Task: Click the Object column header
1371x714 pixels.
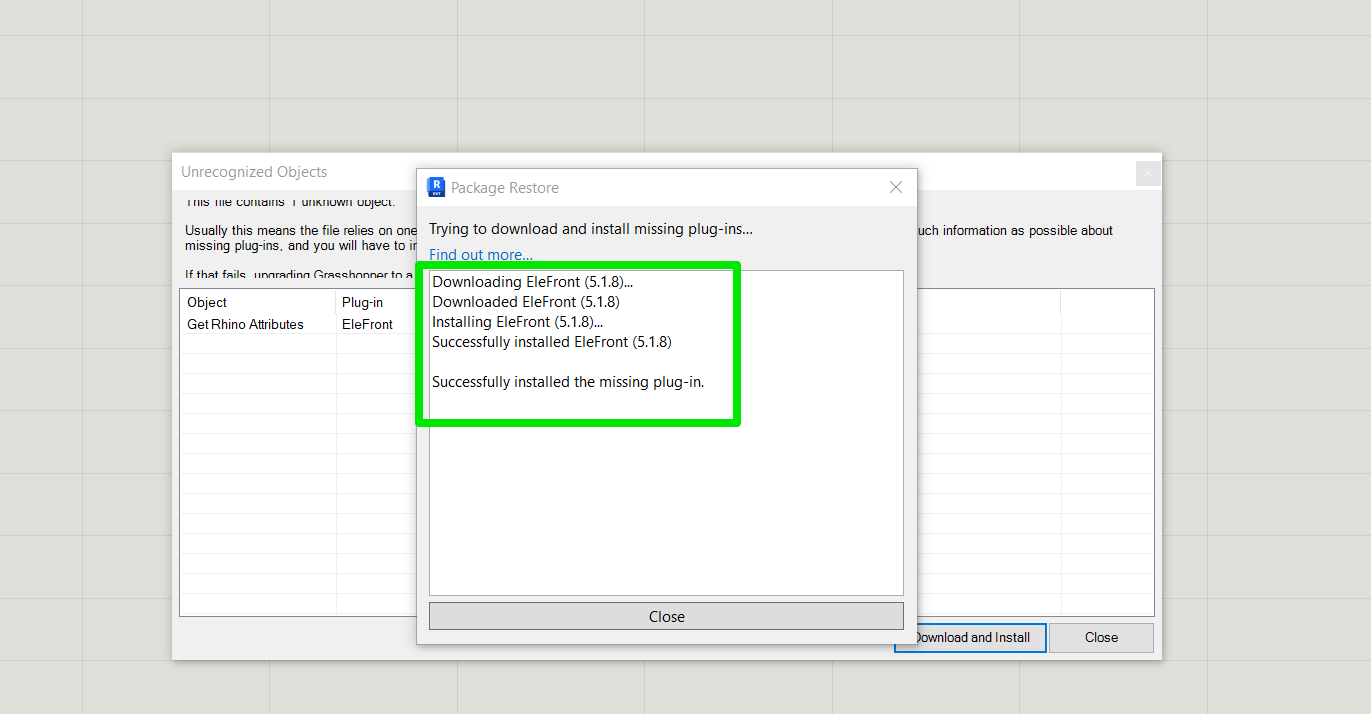Action: pyautogui.click(x=258, y=302)
